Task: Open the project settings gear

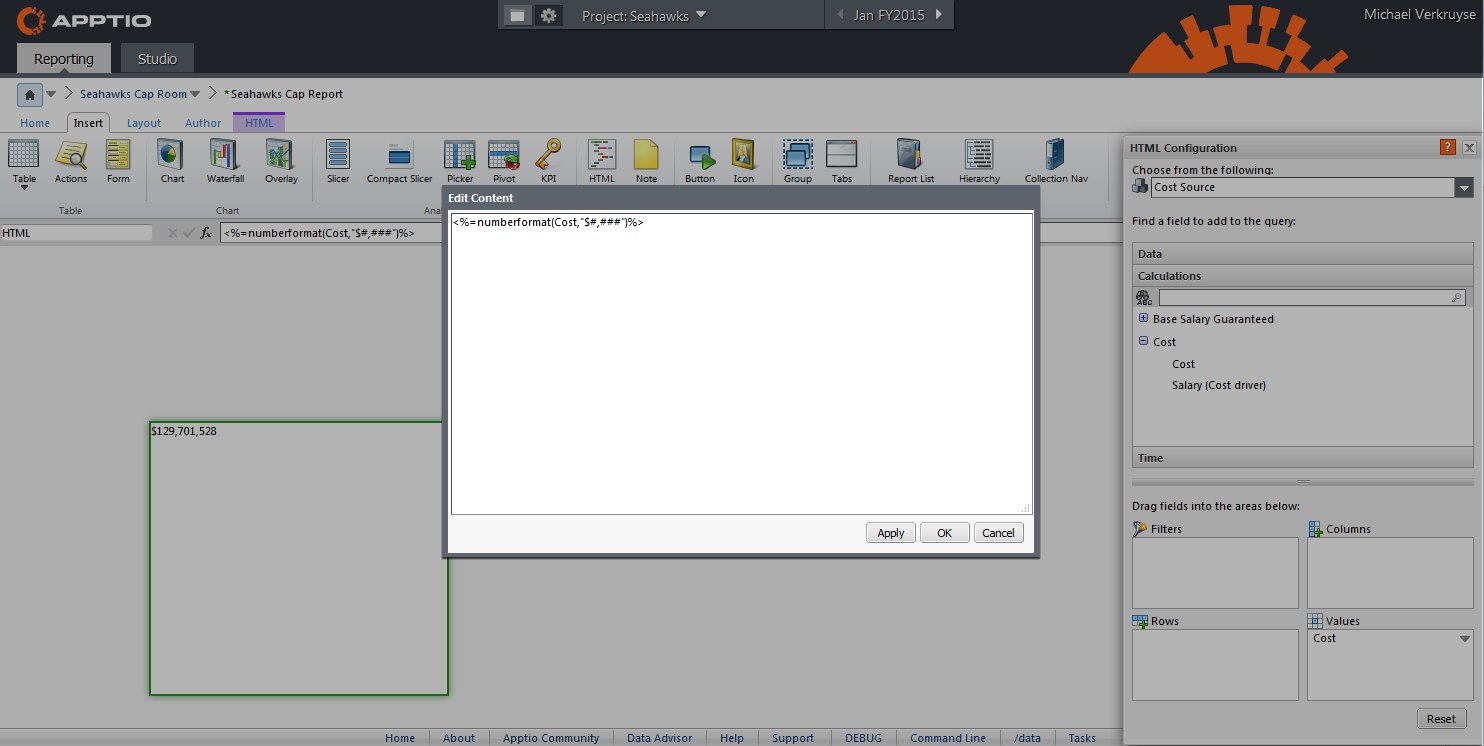Action: point(546,15)
